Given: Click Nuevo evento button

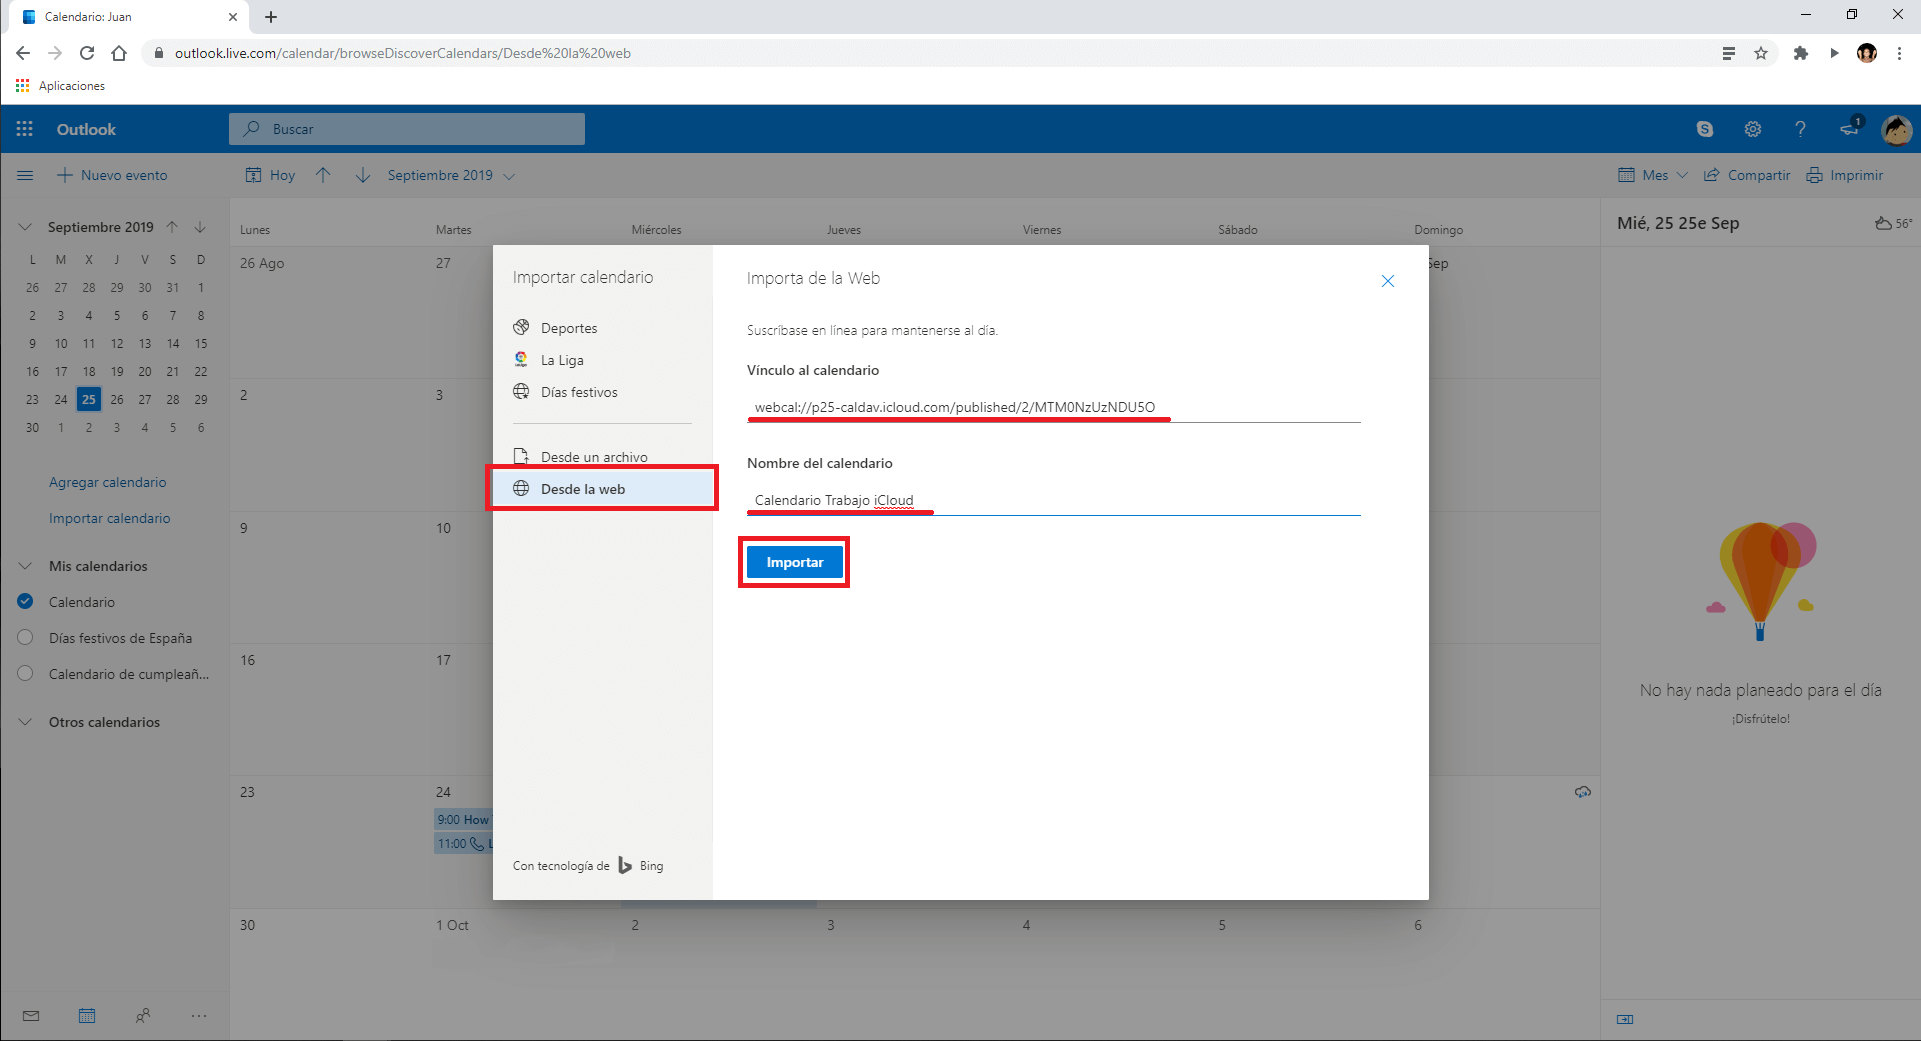Looking at the screenshot, I should [x=112, y=175].
